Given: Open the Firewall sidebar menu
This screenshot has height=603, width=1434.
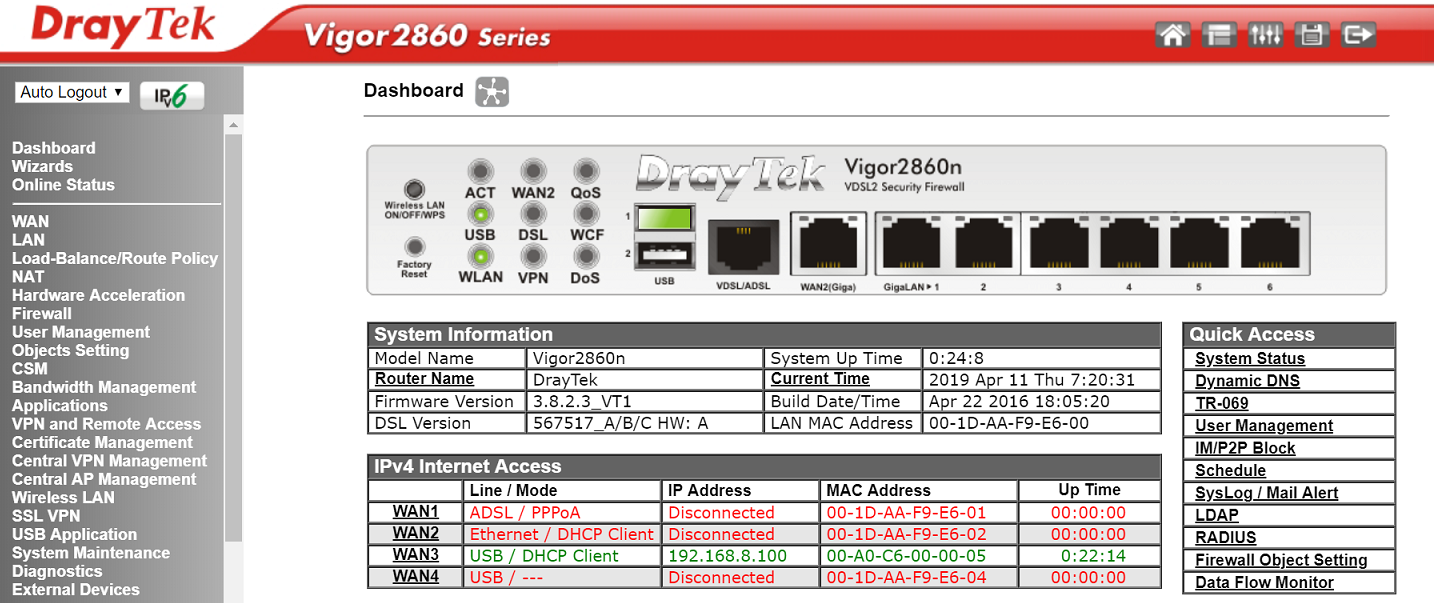Looking at the screenshot, I should pyautogui.click(x=42, y=313).
